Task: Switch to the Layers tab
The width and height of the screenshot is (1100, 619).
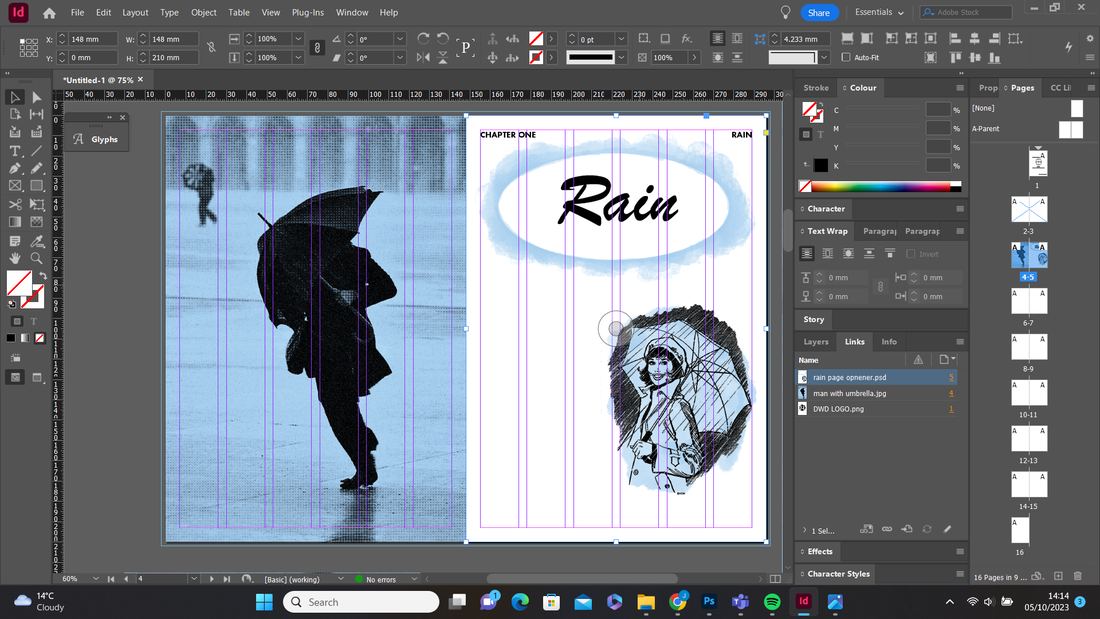Action: [x=816, y=342]
